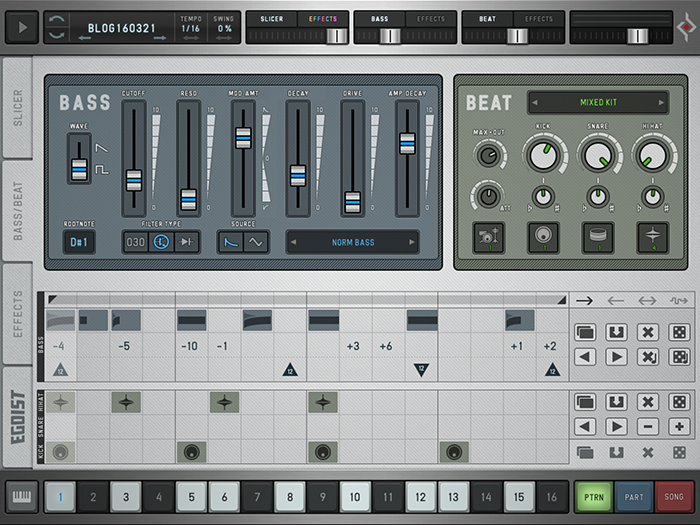Adjust the Swing 0% value

click(x=224, y=28)
